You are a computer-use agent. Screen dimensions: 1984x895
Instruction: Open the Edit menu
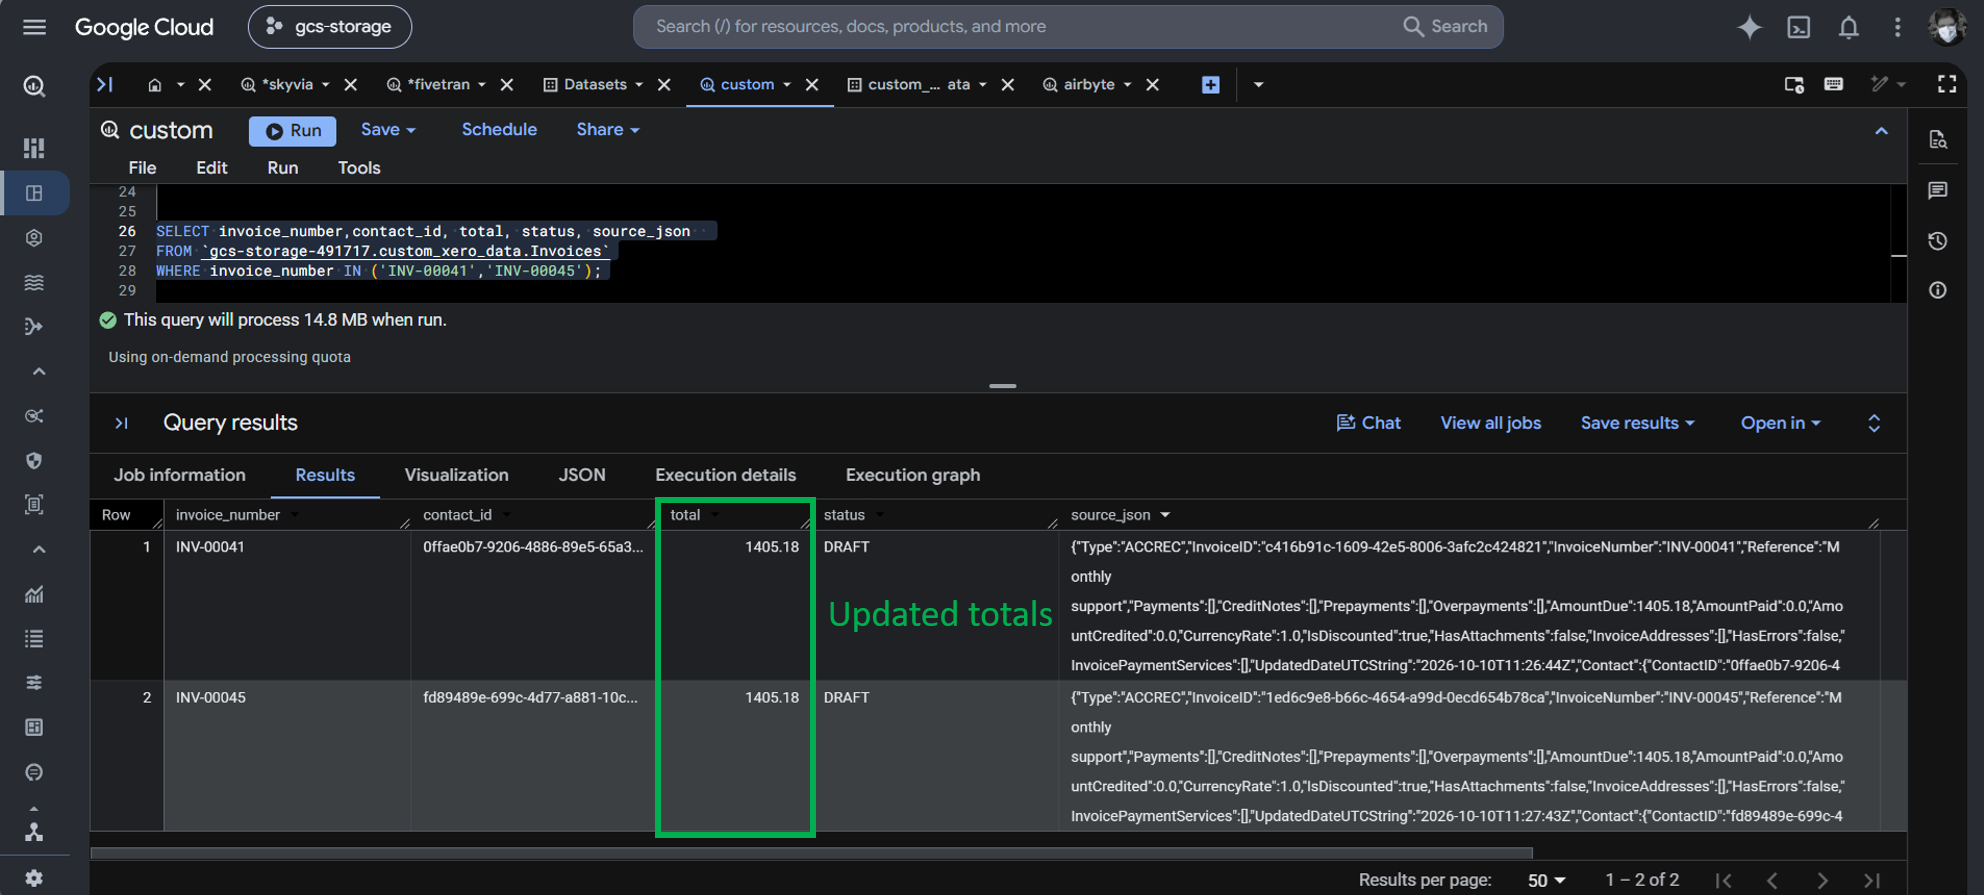pos(211,168)
